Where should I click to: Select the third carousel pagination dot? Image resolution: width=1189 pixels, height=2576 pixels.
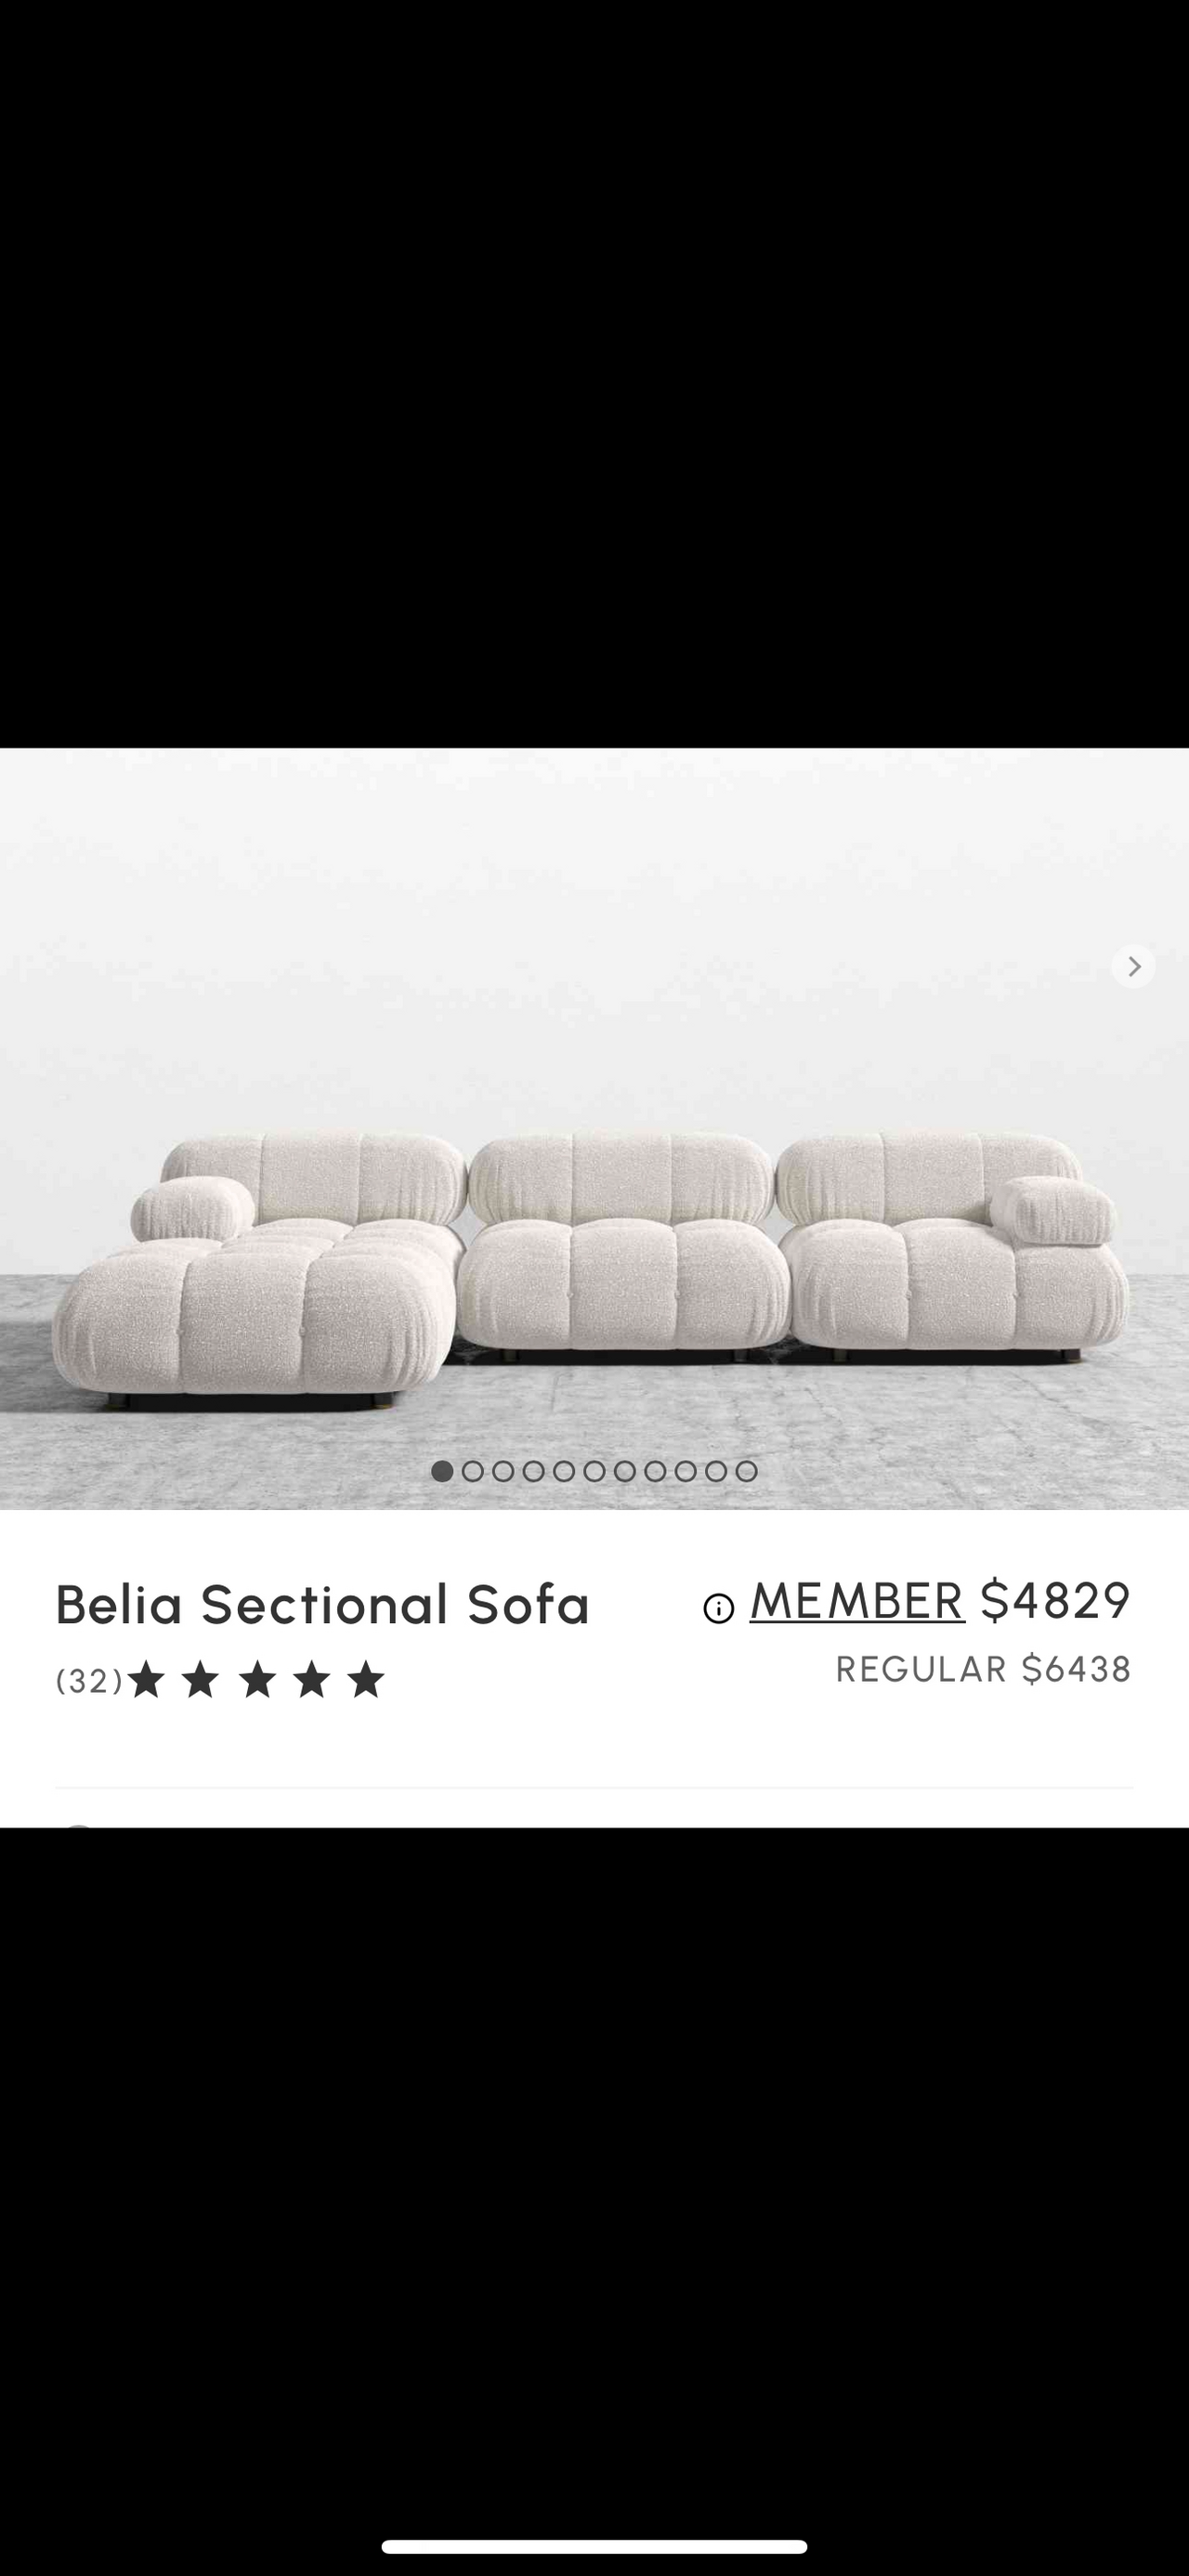503,1471
